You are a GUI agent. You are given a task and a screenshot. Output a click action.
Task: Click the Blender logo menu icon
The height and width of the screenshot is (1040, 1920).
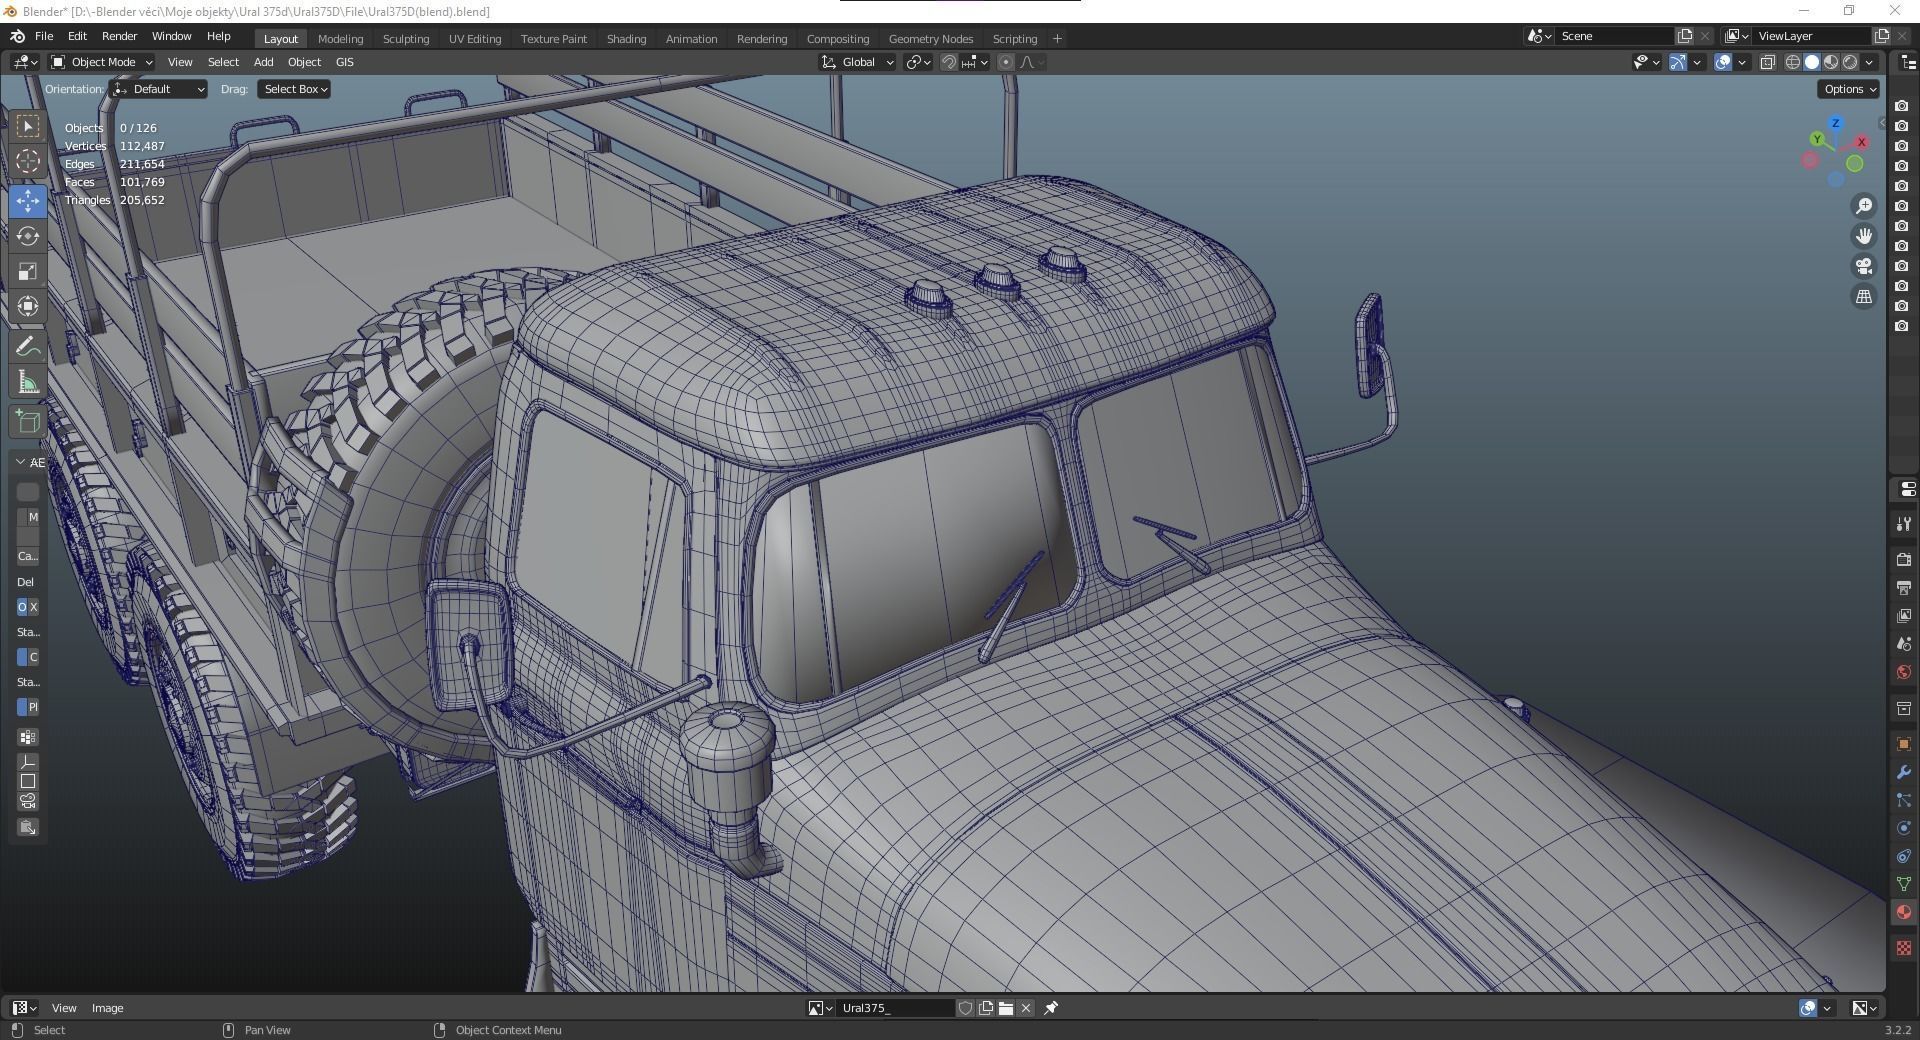tap(17, 36)
